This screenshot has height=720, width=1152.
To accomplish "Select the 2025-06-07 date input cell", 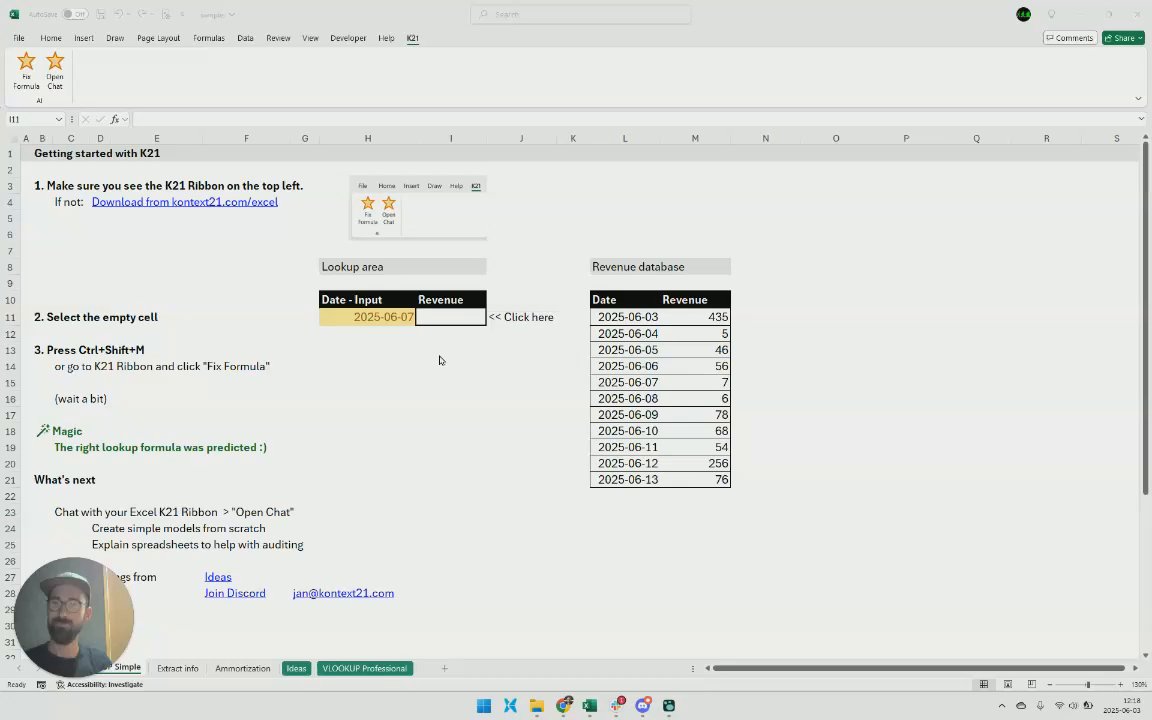I will pos(367,317).
